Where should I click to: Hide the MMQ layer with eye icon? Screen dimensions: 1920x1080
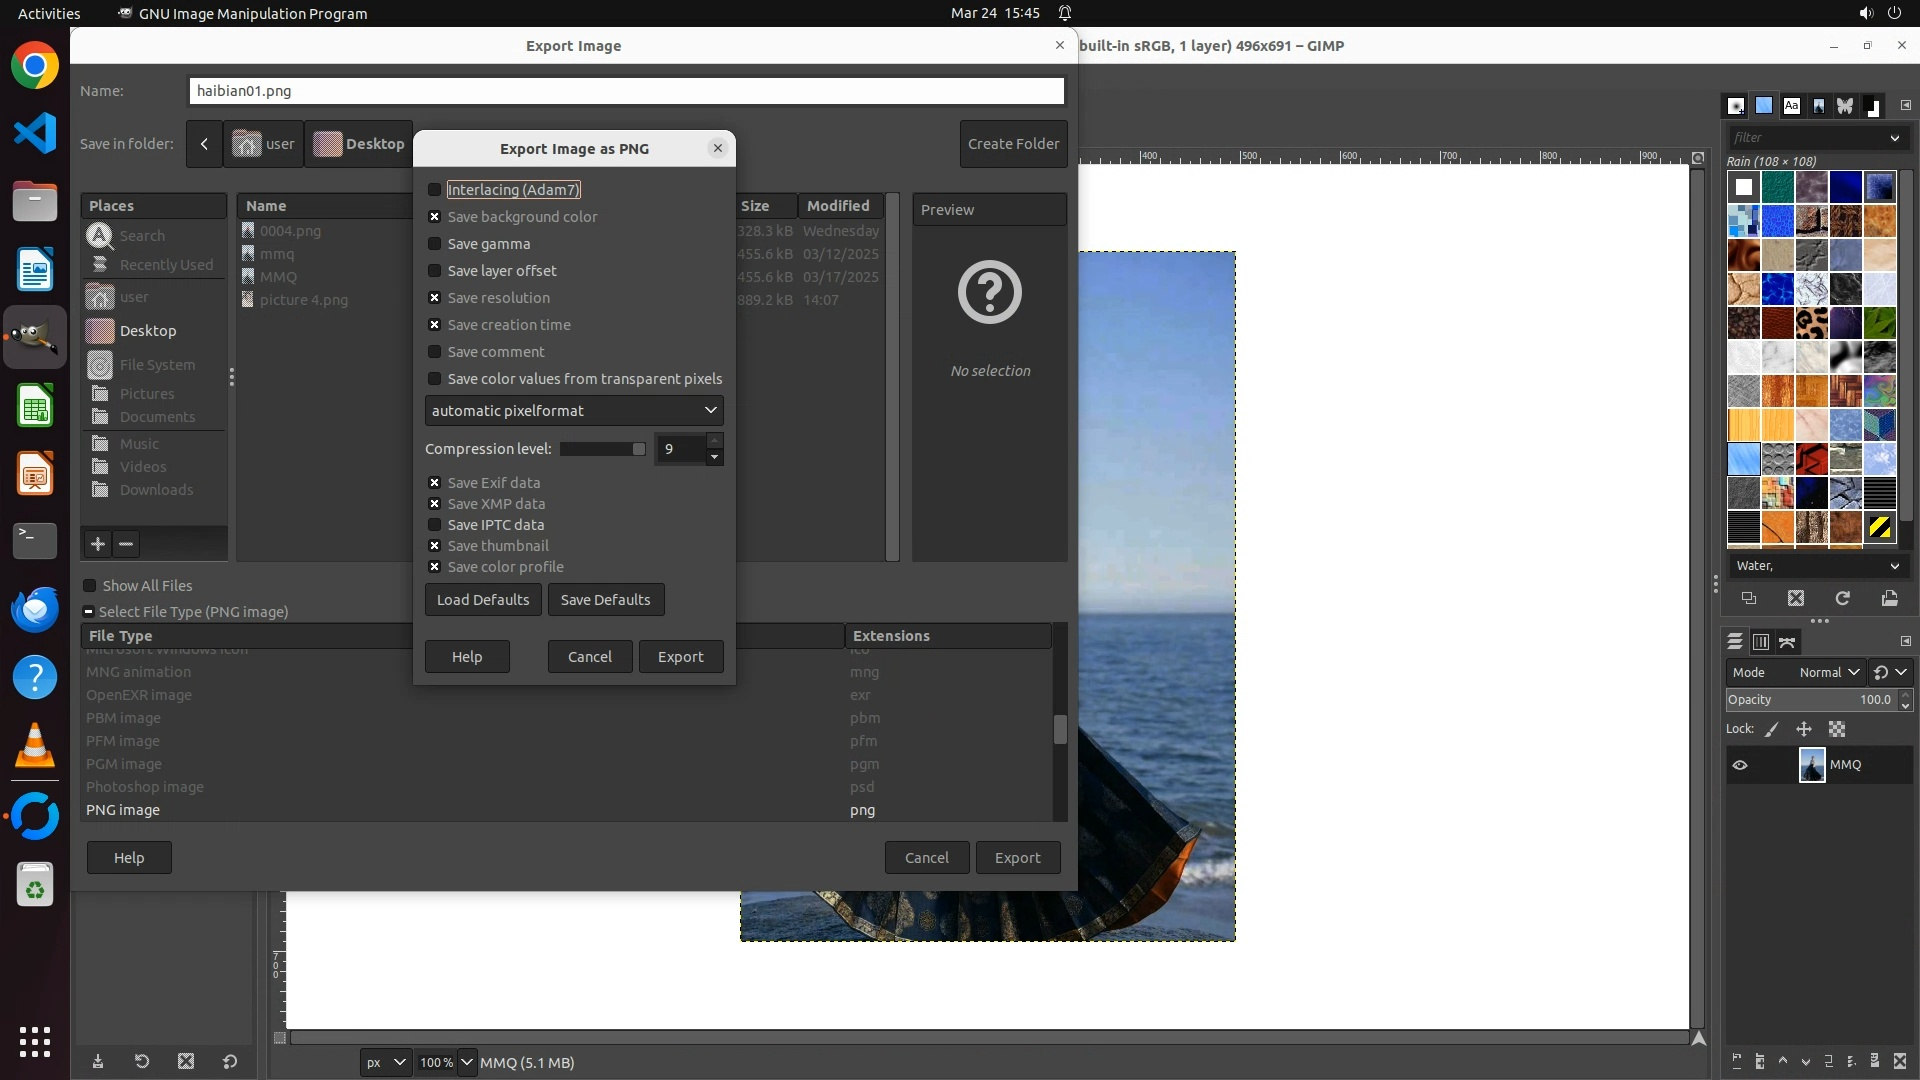[x=1740, y=765]
